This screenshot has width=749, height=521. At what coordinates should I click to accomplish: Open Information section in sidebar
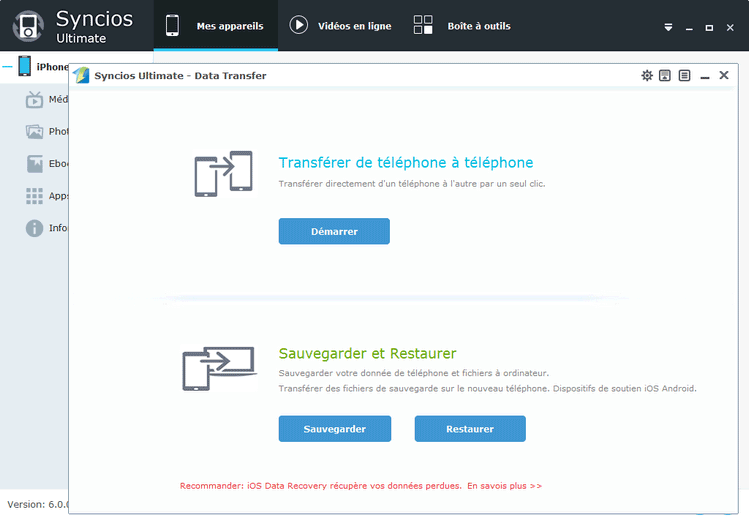[47, 228]
